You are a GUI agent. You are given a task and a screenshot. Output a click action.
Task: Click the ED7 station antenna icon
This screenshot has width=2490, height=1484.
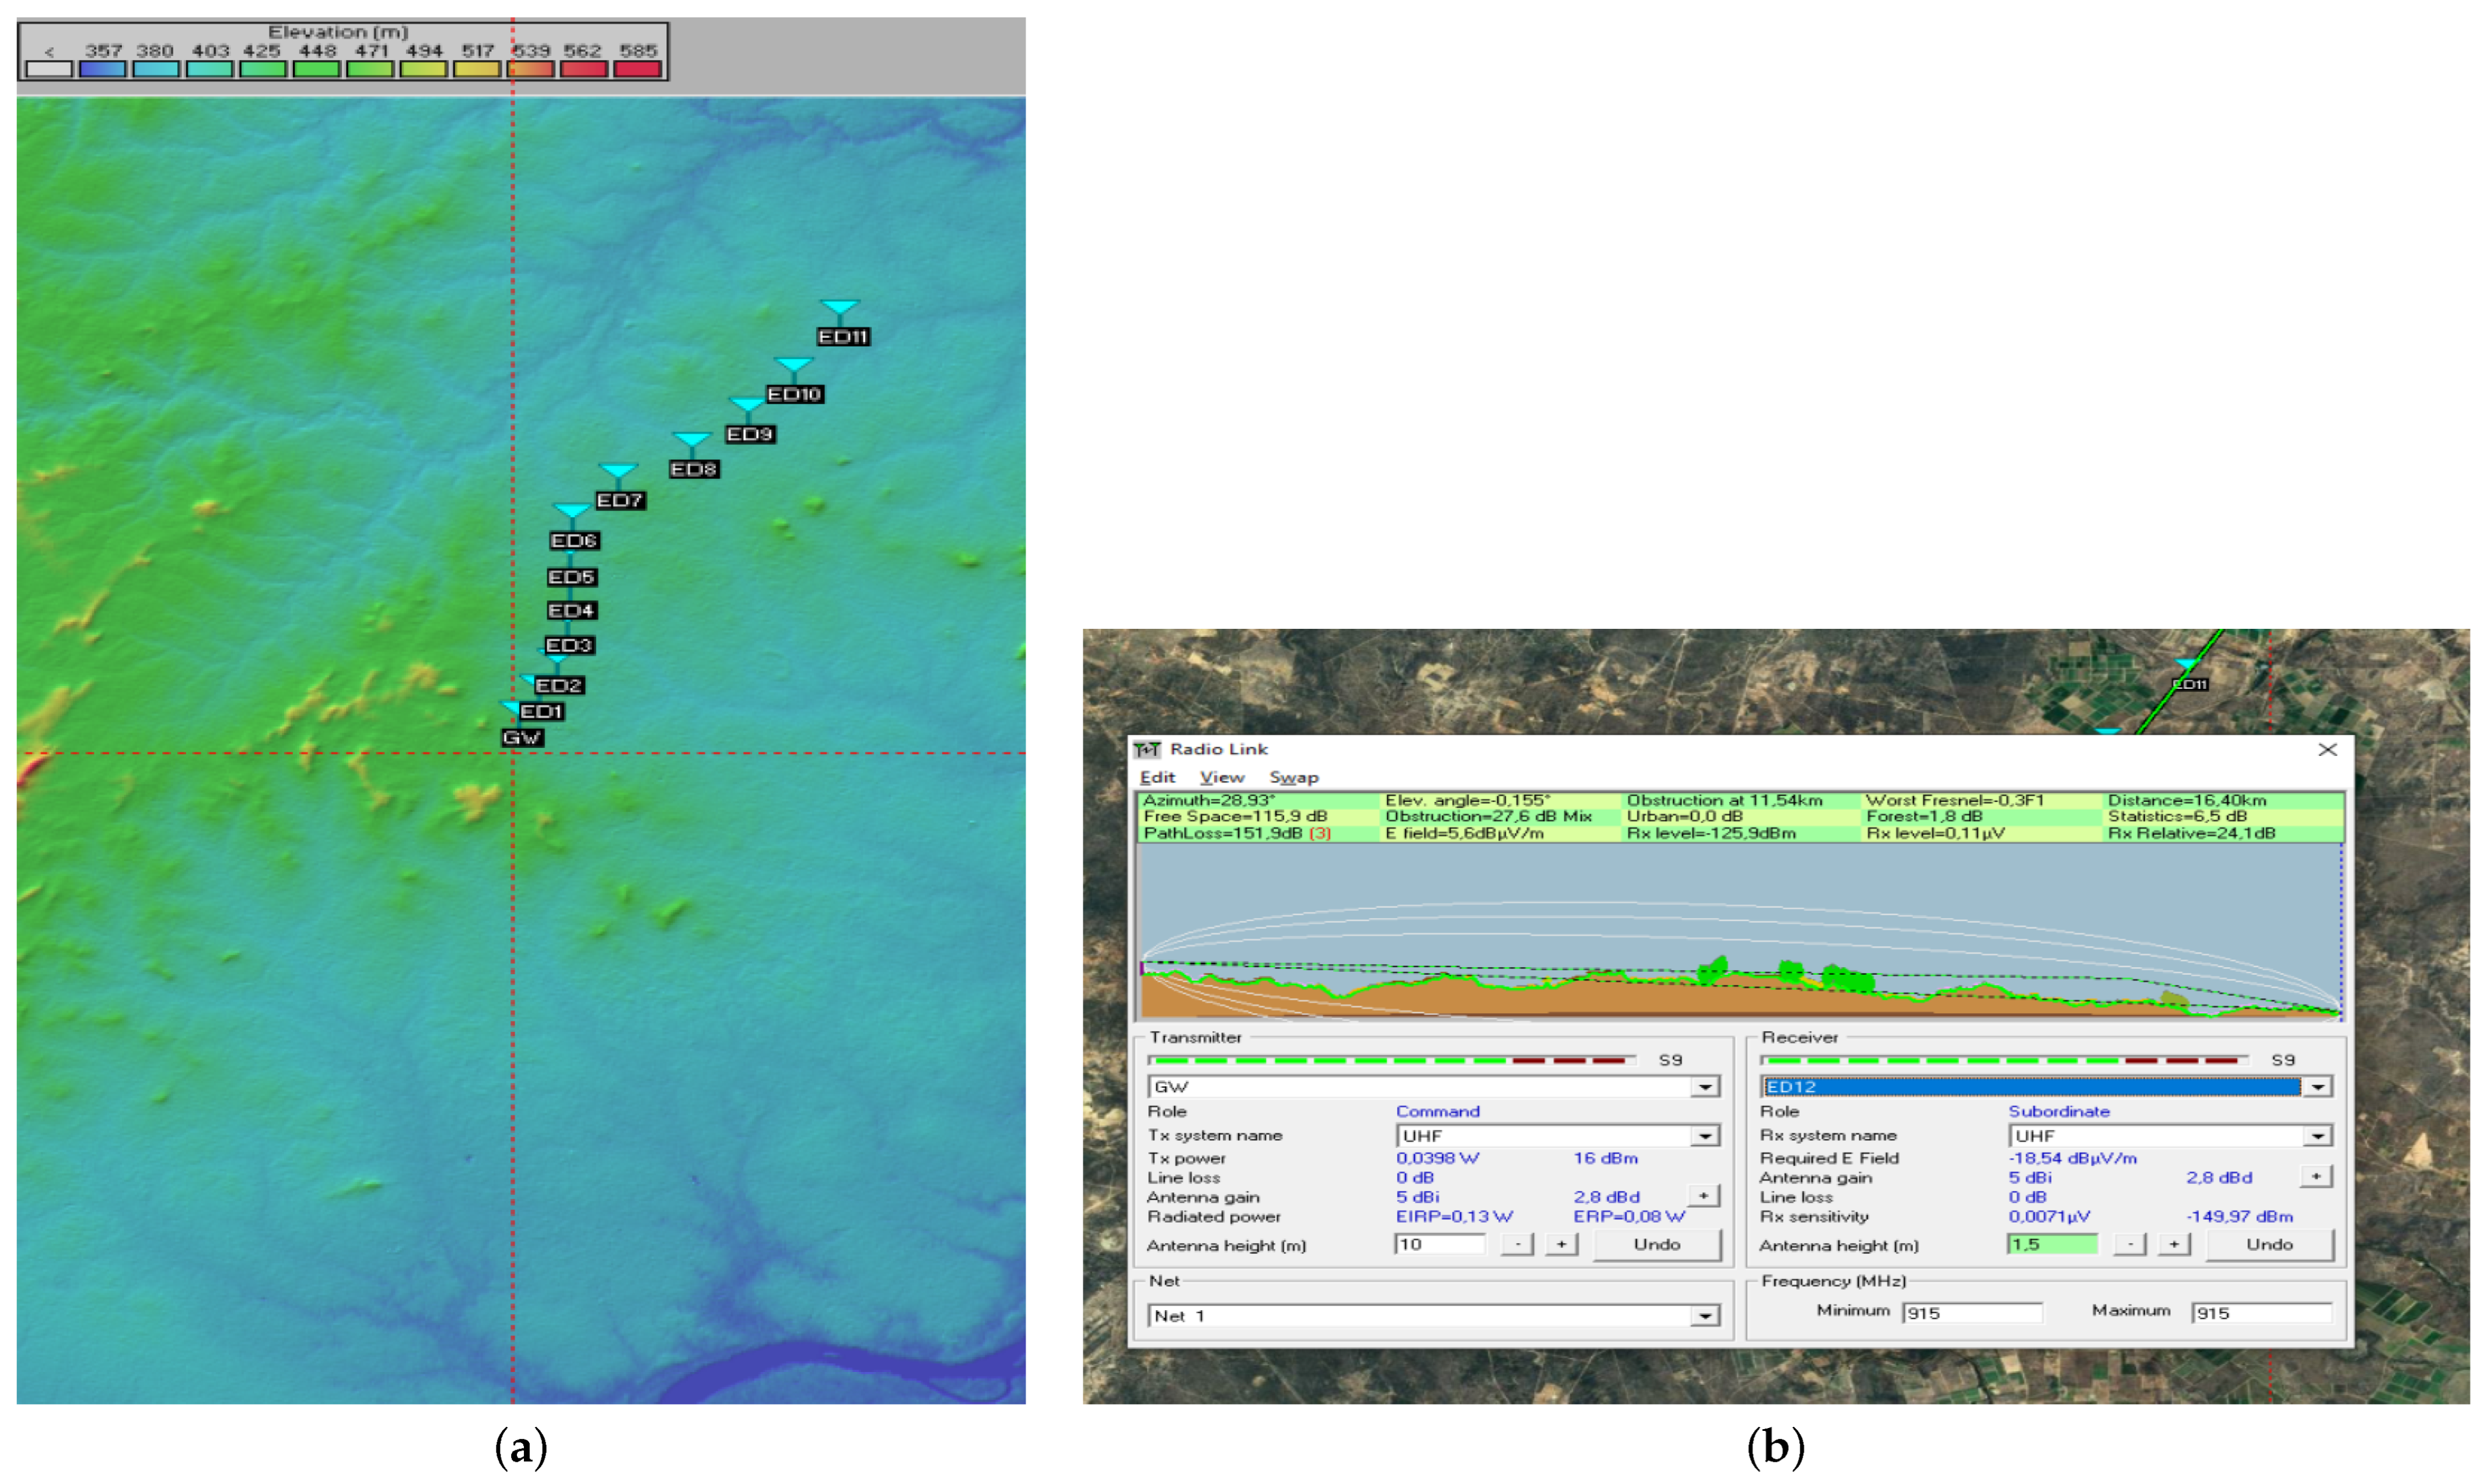tap(618, 471)
